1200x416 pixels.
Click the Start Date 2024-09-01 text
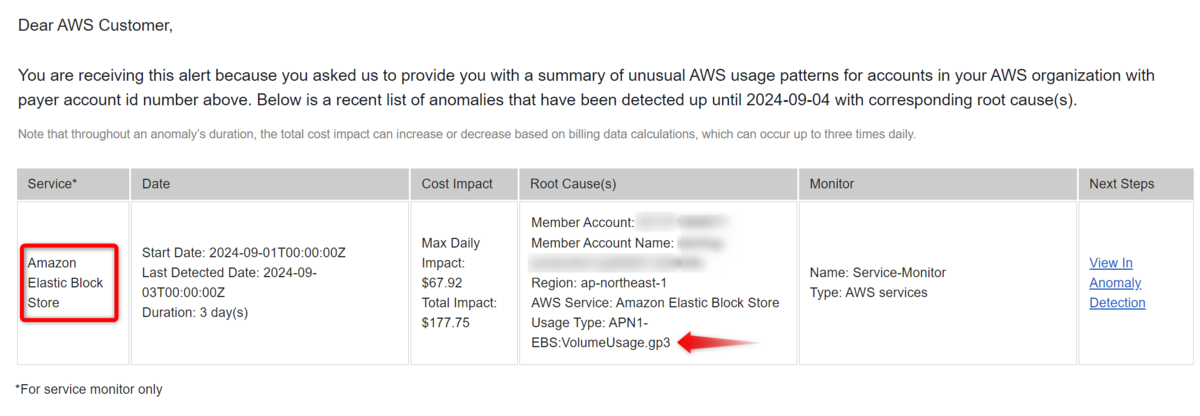tap(244, 252)
